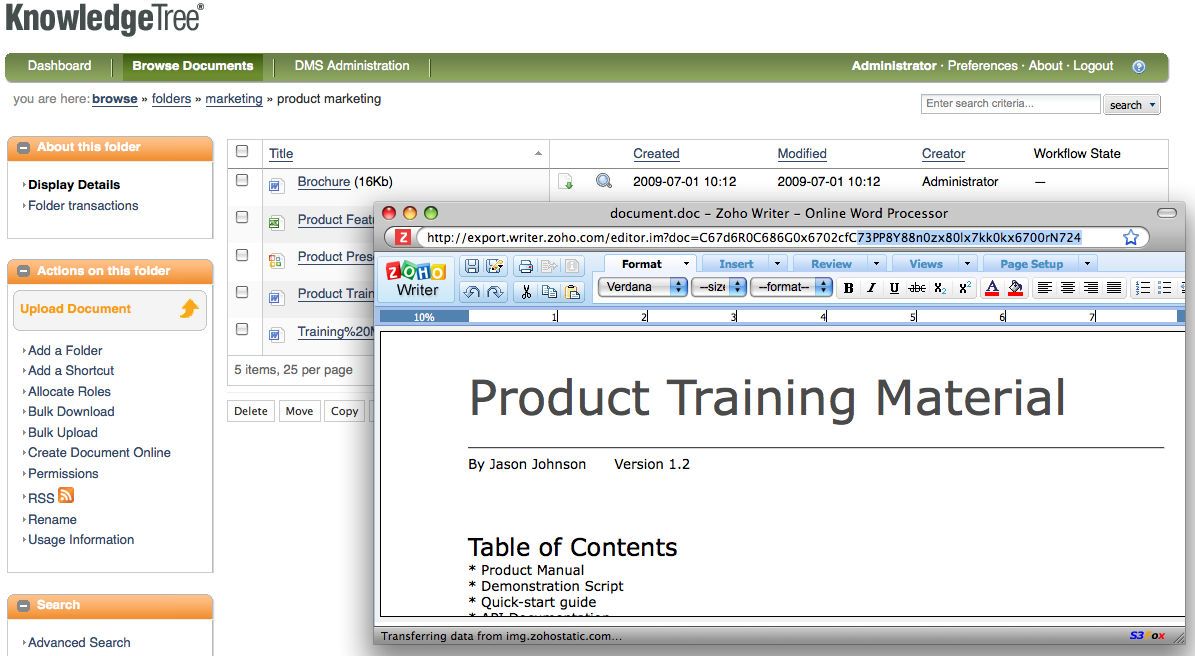
Task: Open the DMS Administration tab
Action: click(x=352, y=66)
